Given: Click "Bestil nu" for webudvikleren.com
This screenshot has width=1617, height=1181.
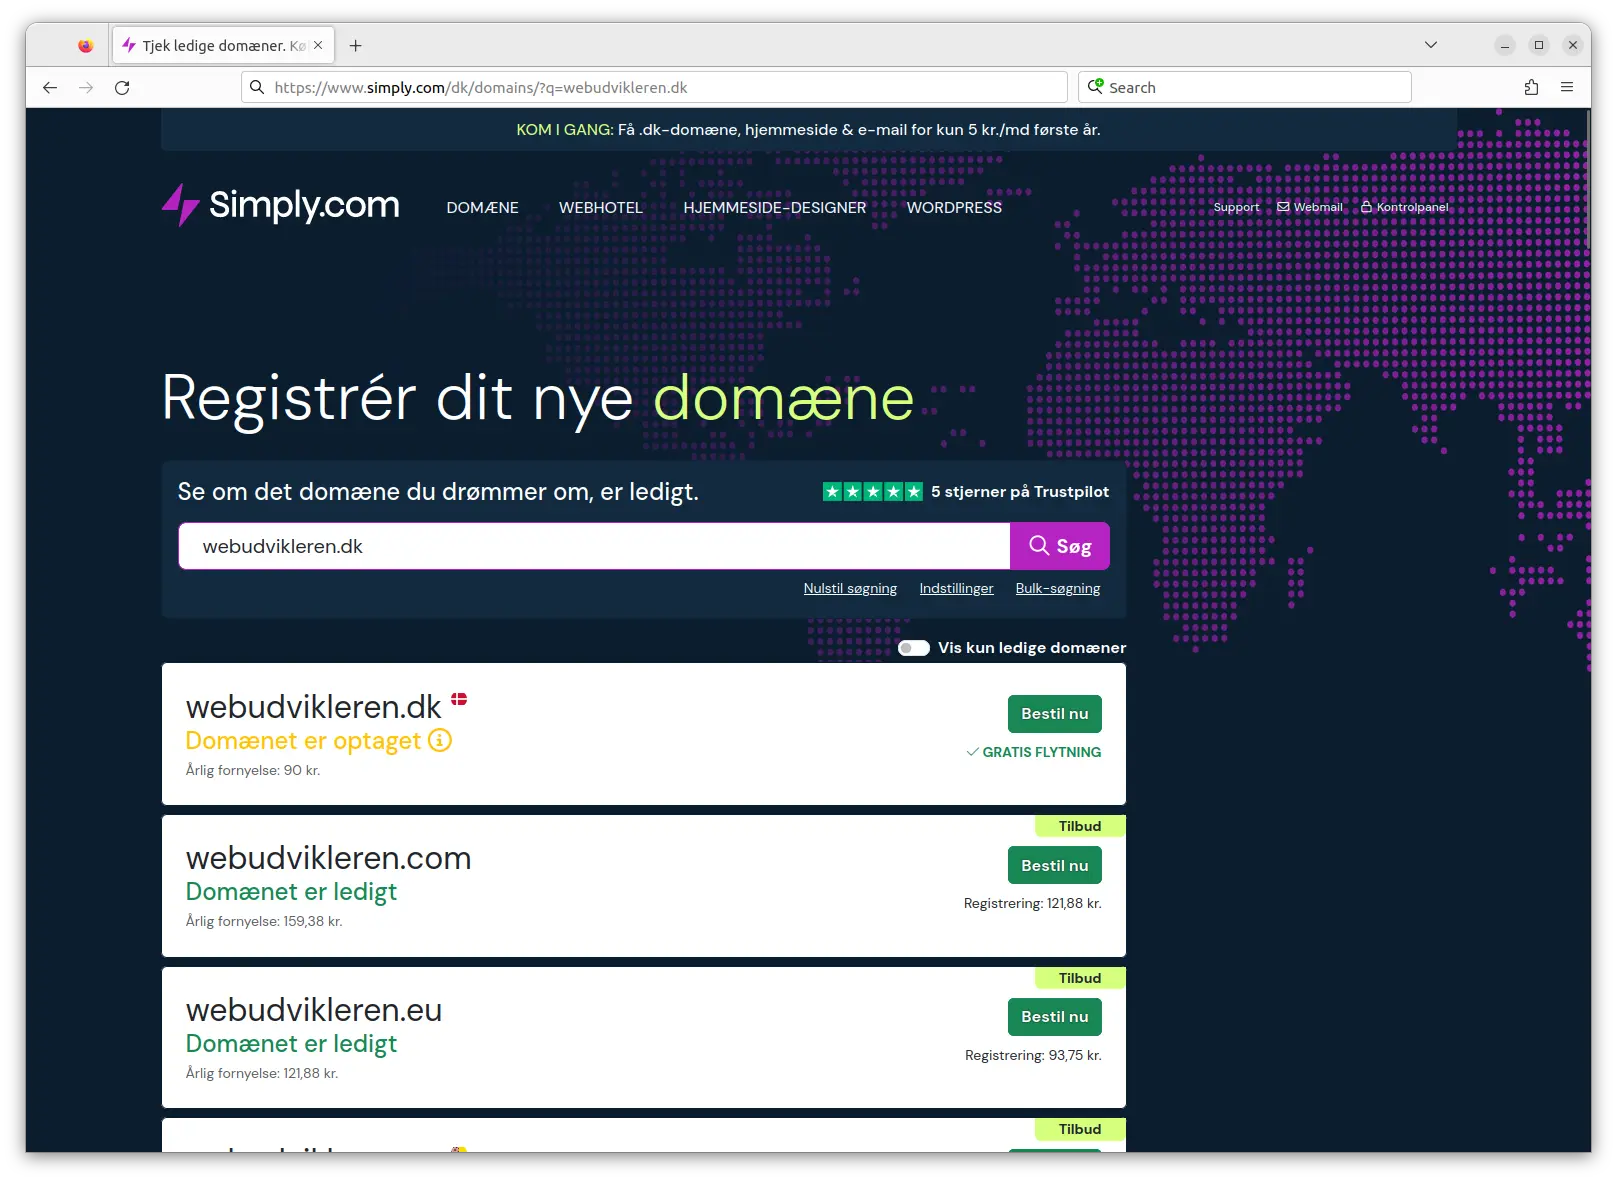Looking at the screenshot, I should click(x=1054, y=866).
